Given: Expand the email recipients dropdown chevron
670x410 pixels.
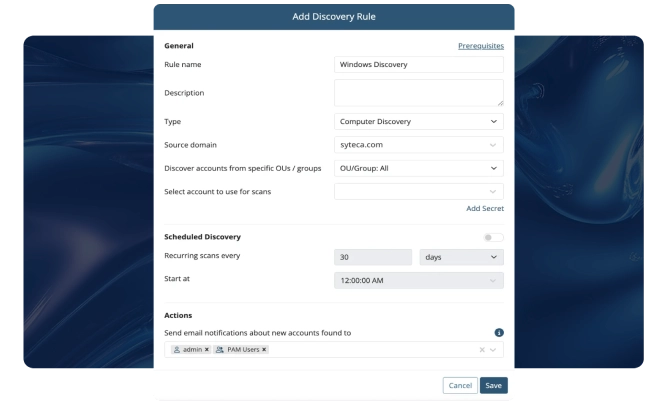Looking at the screenshot, I should pos(493,350).
